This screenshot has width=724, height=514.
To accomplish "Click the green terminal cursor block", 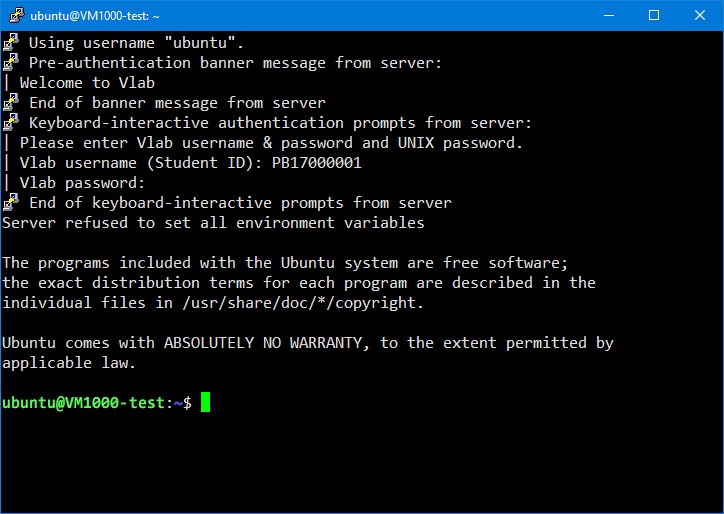I will coord(205,403).
